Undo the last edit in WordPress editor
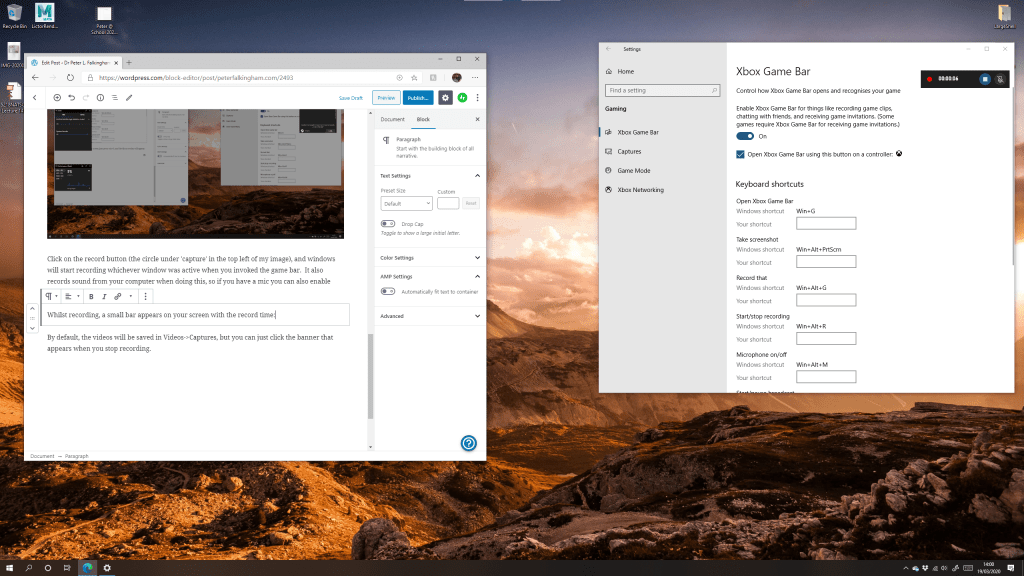This screenshot has height=576, width=1024. 71,97
